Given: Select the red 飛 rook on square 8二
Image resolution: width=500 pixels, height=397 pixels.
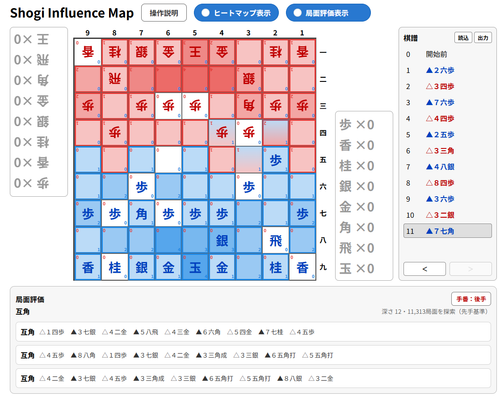Looking at the screenshot, I should pos(115,79).
